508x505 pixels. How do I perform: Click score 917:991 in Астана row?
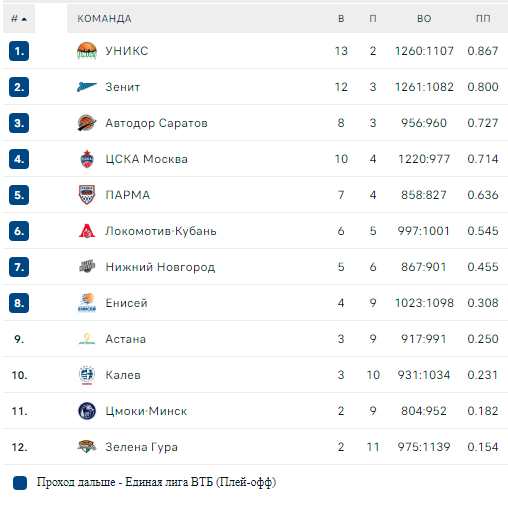(x=424, y=339)
